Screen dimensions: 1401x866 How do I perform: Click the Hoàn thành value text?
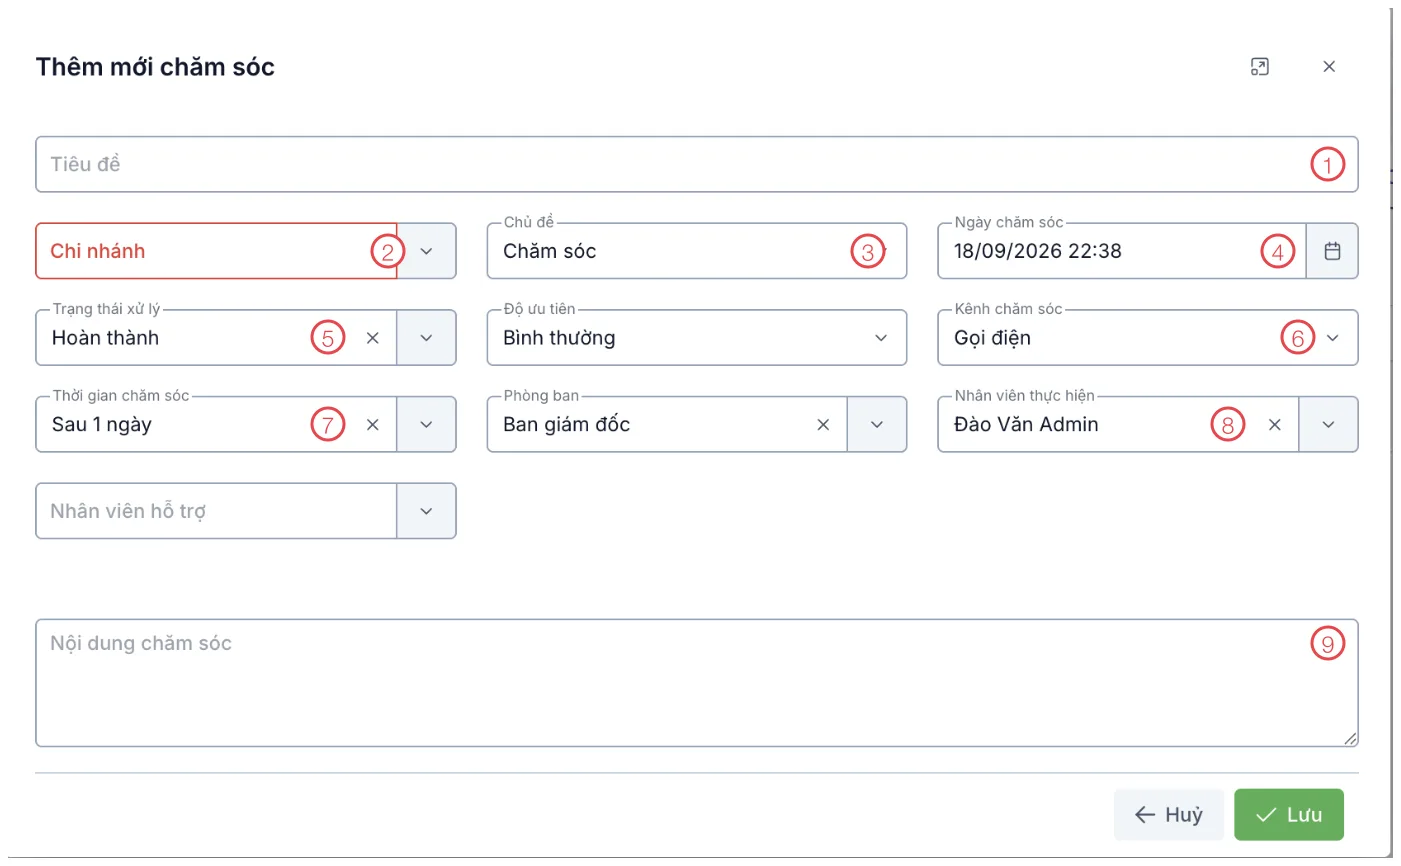[105, 338]
